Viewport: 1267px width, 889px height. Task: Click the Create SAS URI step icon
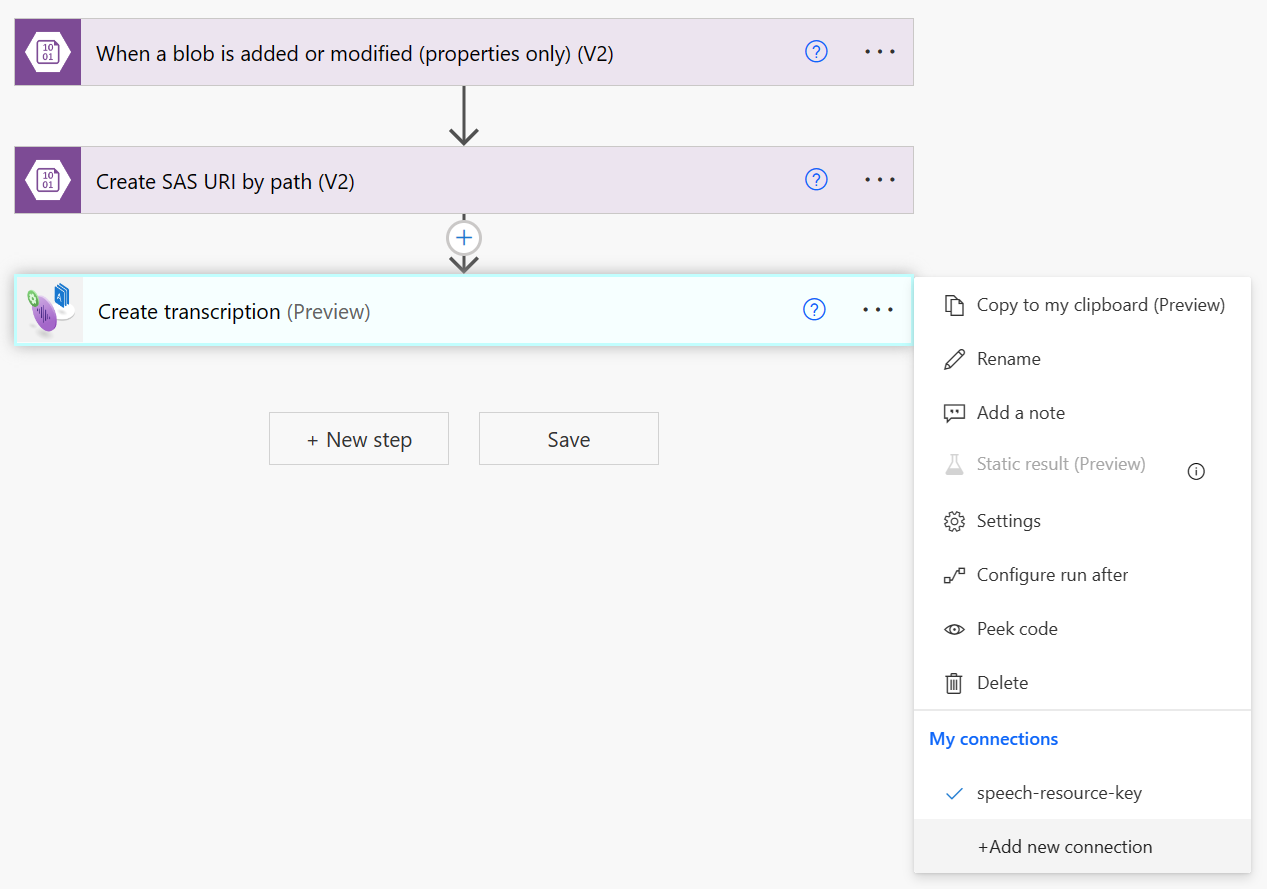pos(47,180)
